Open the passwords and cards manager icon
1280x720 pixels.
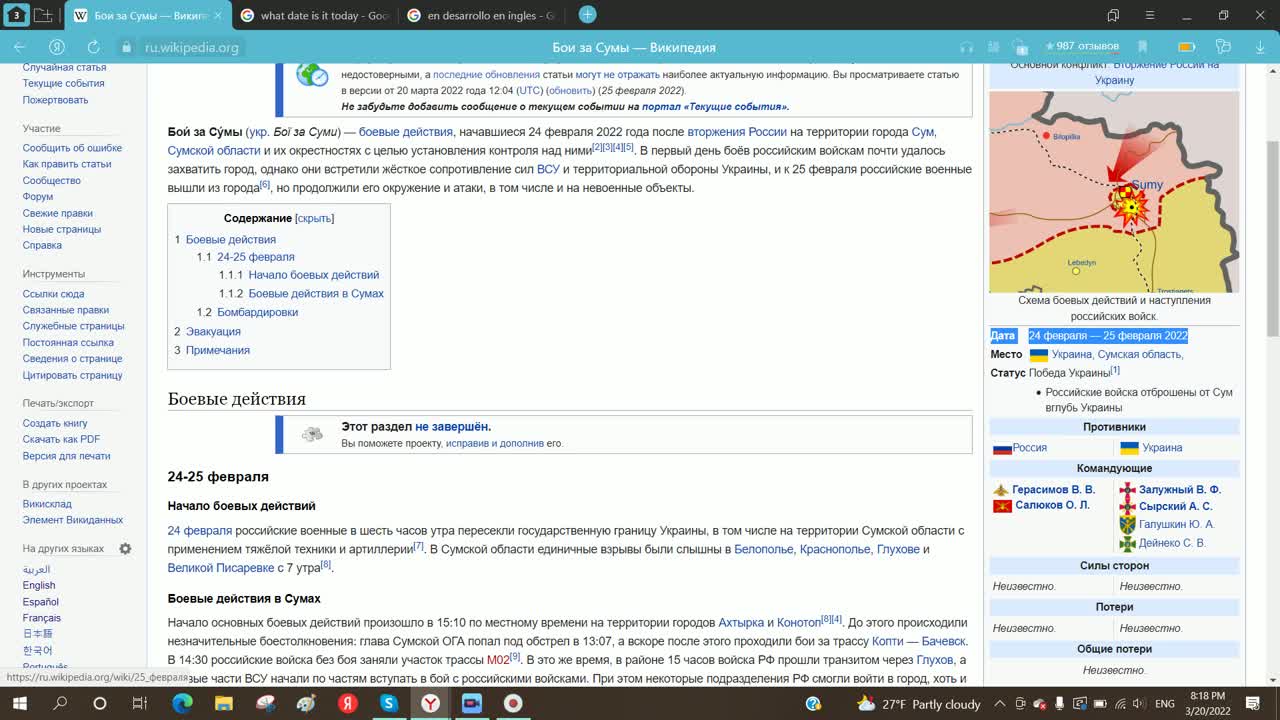point(1223,47)
